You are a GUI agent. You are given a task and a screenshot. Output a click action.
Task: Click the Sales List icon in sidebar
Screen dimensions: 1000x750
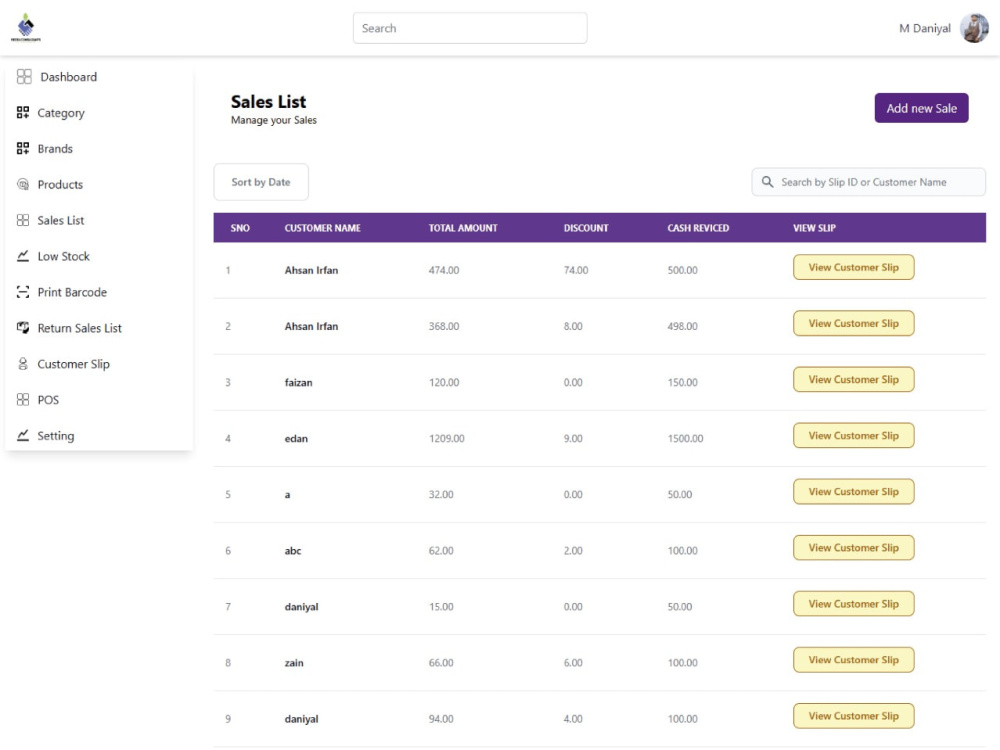coord(23,220)
